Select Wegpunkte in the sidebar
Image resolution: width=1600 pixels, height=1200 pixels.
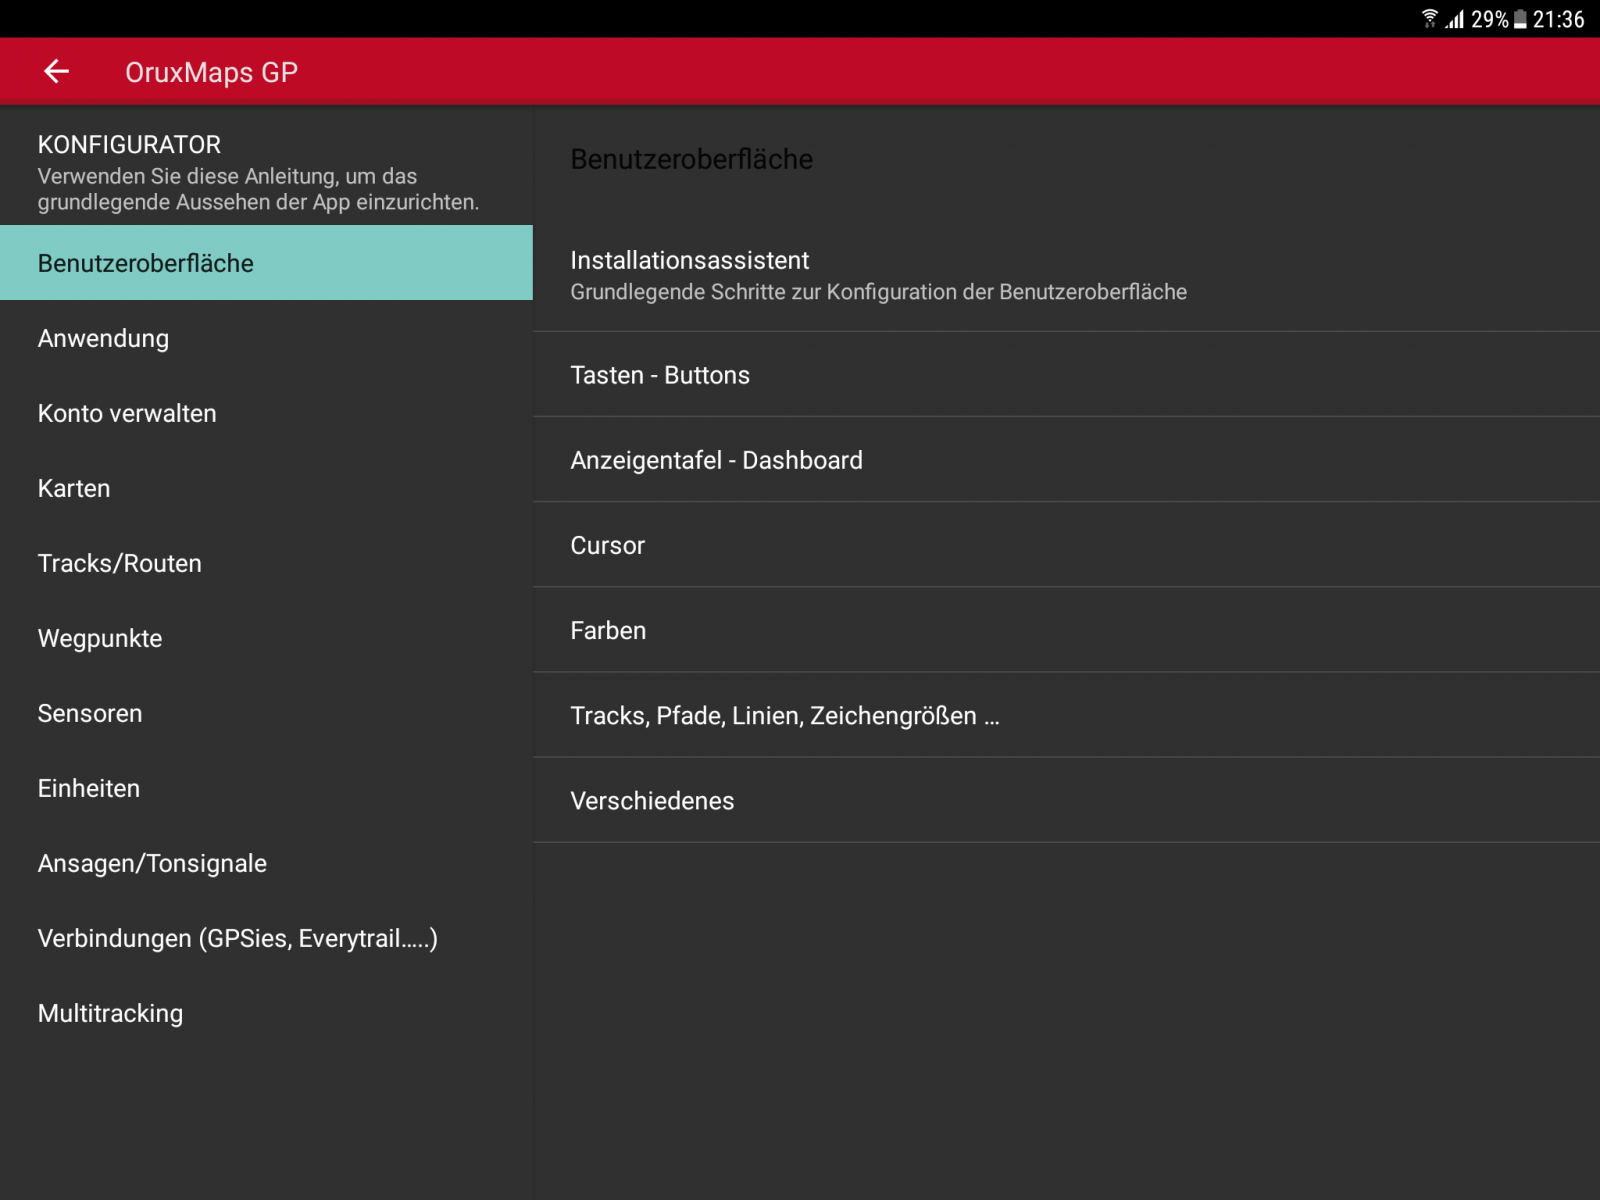(266, 638)
